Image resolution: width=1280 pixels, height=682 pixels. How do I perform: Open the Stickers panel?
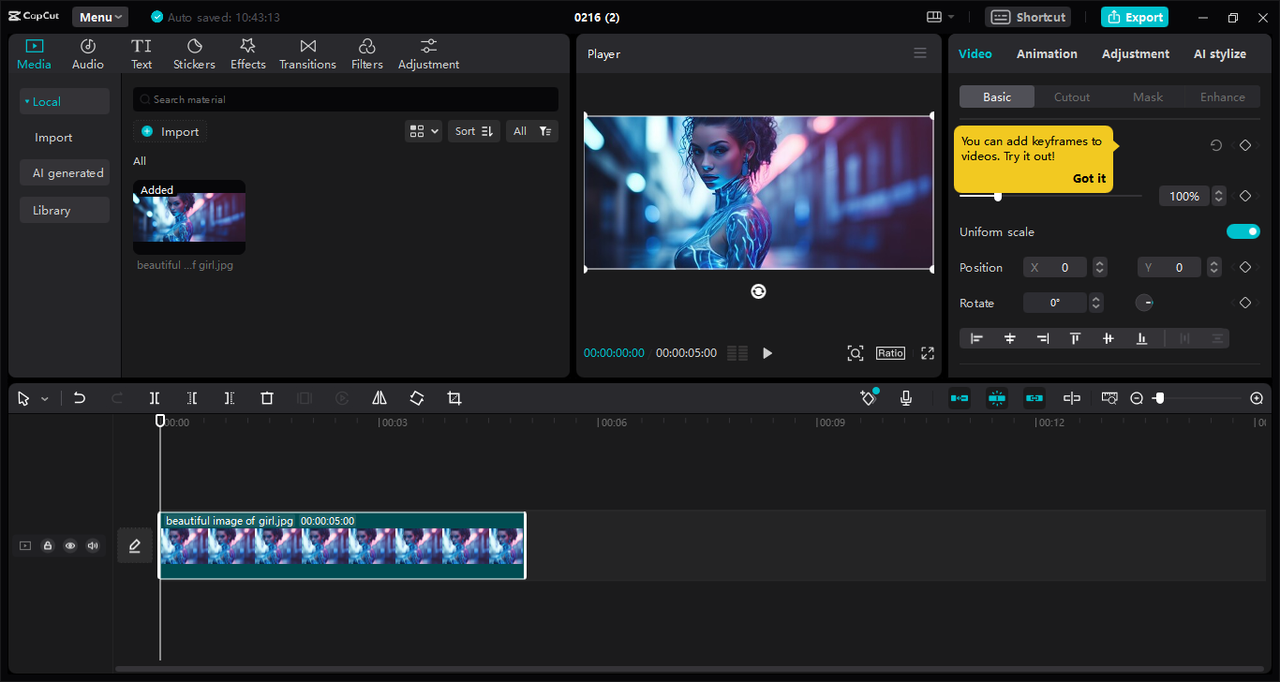coord(194,54)
